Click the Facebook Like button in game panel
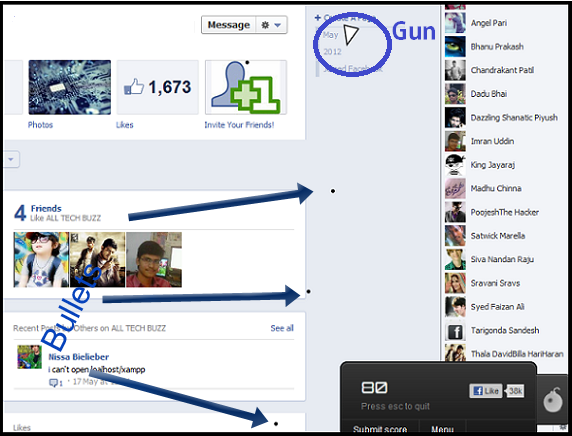The width and height of the screenshot is (572, 436). pos(486,391)
